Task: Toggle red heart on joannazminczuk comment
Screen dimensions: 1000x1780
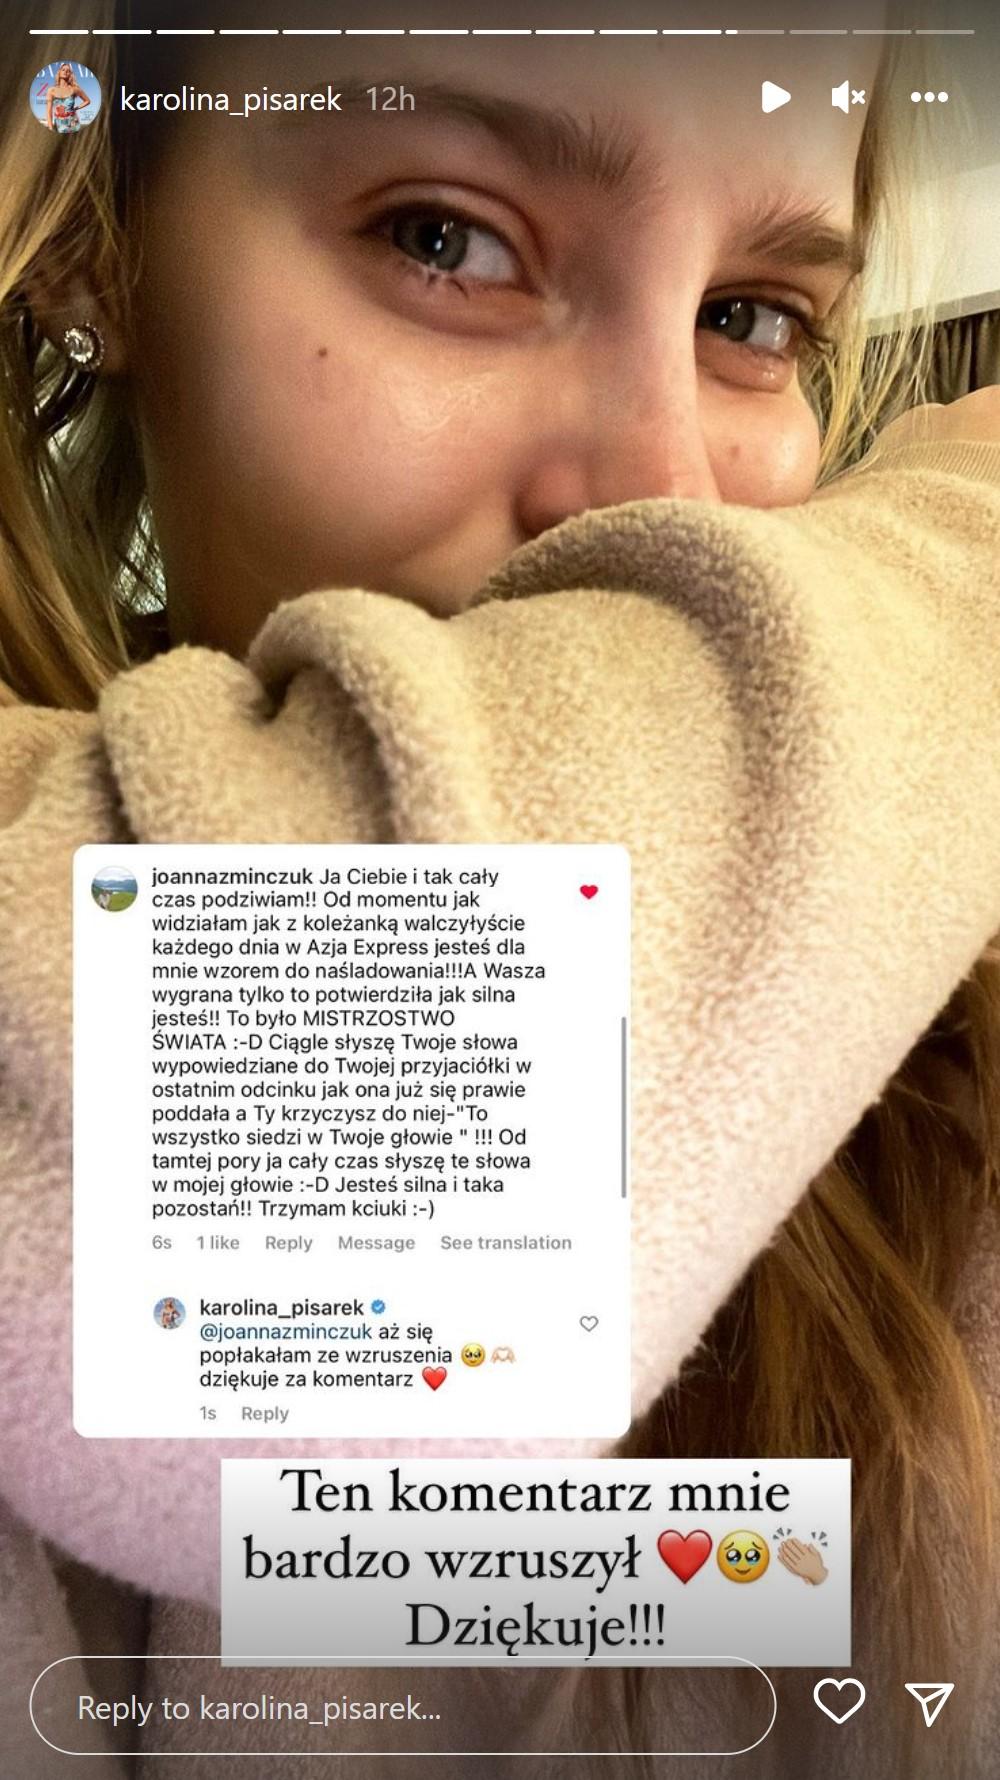Action: click(x=589, y=891)
